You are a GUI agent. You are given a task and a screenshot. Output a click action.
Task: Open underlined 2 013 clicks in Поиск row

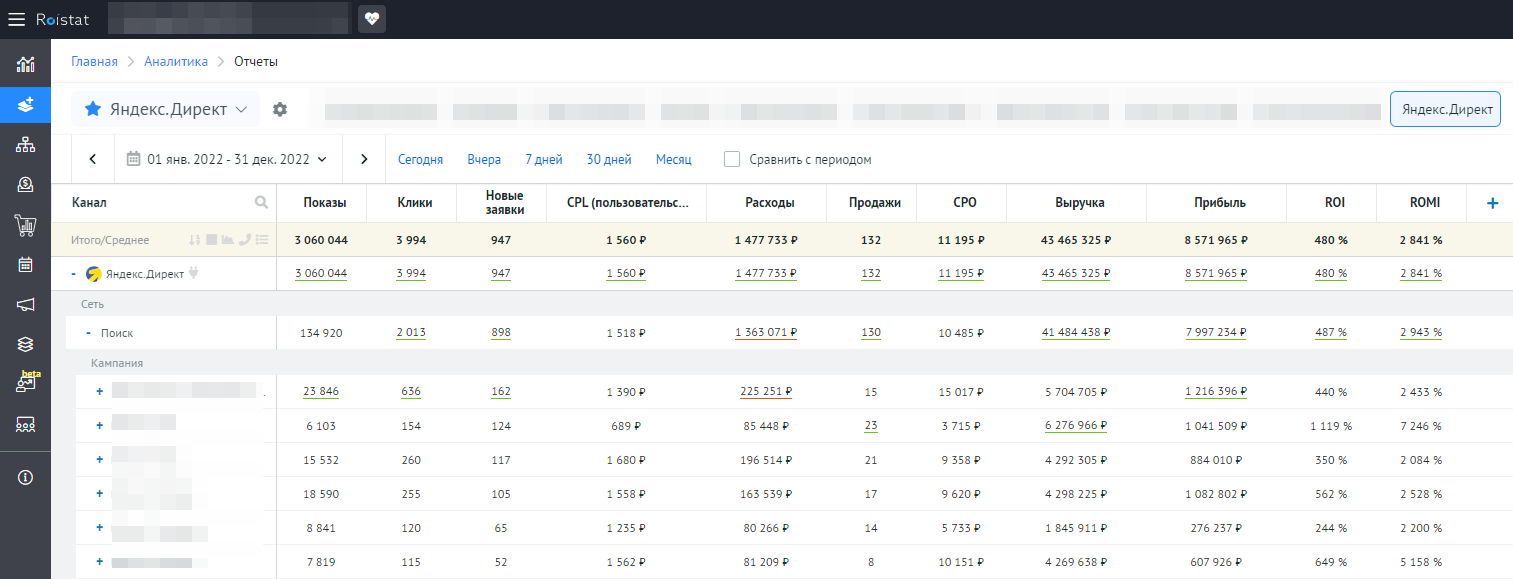[411, 333]
